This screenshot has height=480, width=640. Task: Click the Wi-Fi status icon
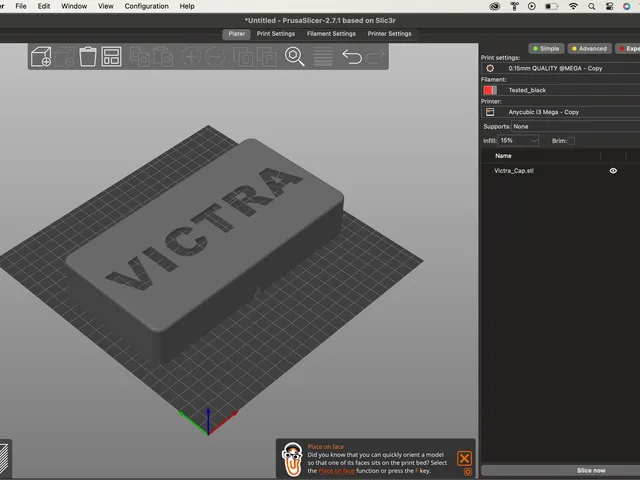tap(573, 6)
